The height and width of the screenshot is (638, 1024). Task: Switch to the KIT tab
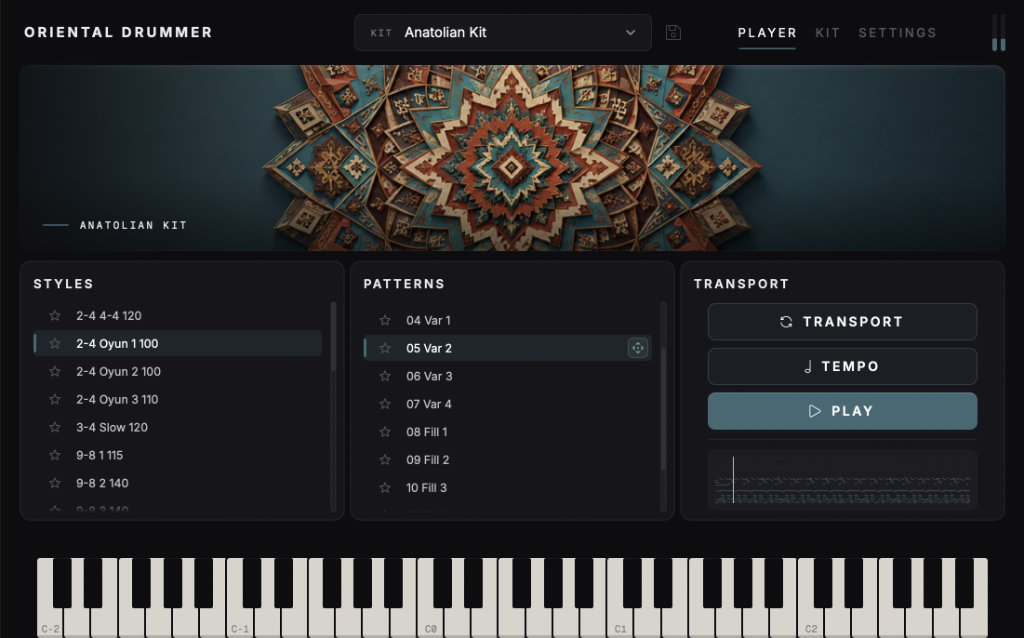[x=827, y=33]
